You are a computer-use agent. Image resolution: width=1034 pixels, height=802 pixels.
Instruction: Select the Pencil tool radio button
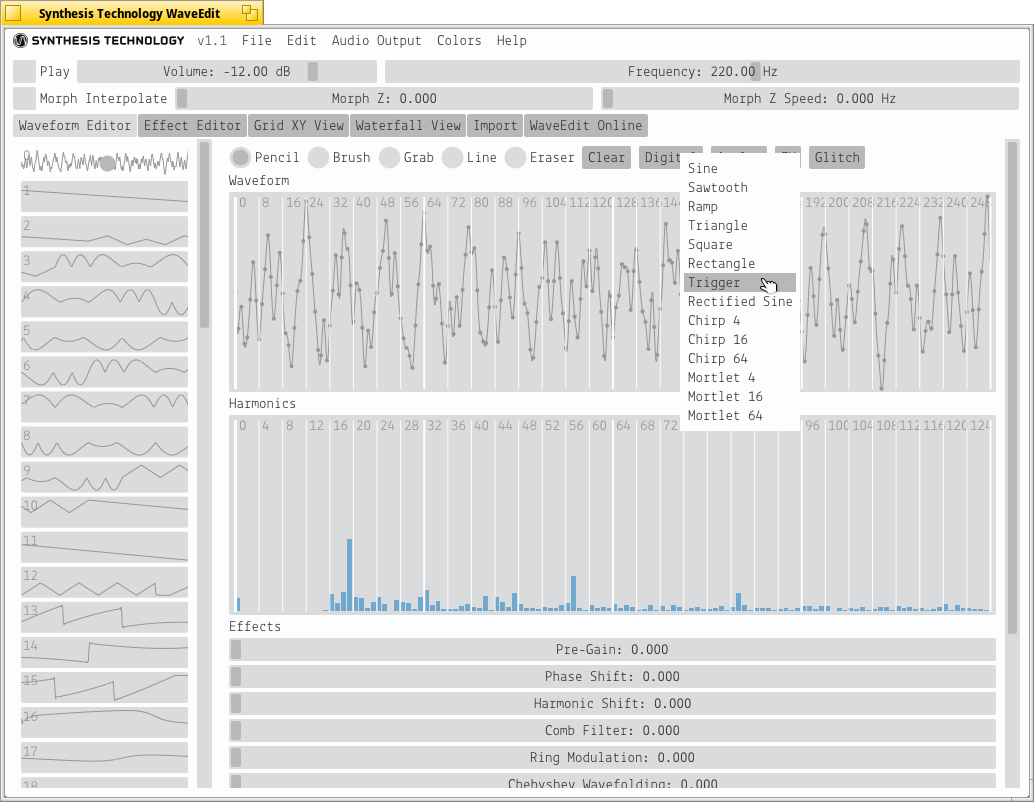pos(241,158)
